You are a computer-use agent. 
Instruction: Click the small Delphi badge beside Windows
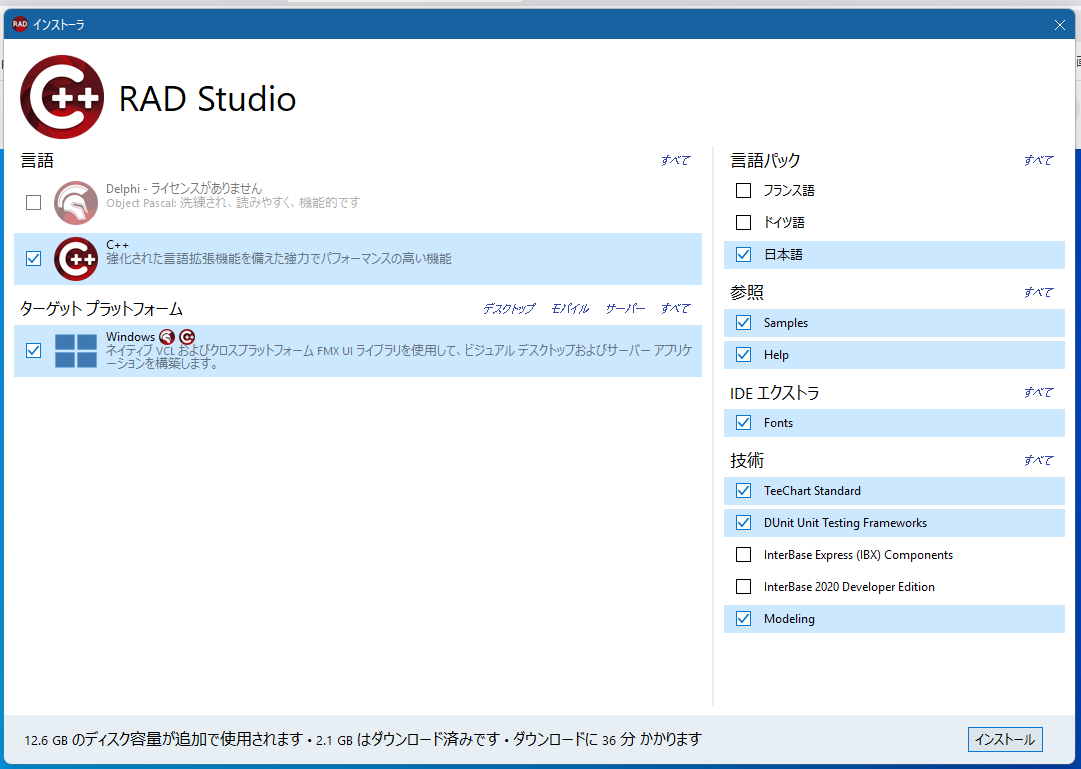167,337
